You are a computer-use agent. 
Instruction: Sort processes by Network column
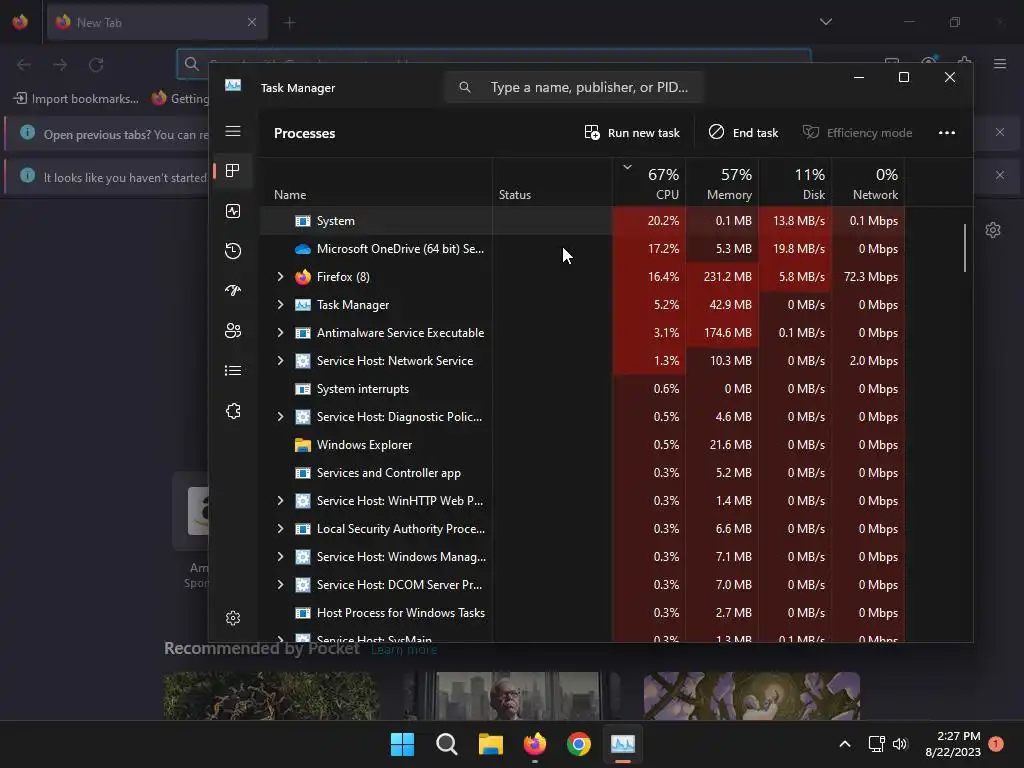869,184
